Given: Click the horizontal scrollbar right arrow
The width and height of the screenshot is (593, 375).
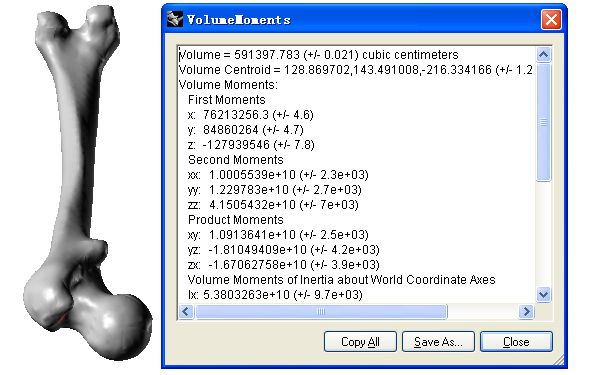Looking at the screenshot, I should pos(526,312).
